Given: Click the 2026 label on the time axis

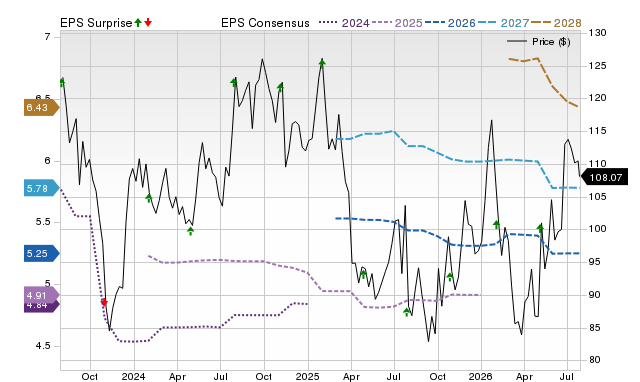Looking at the screenshot, I should pos(481,376).
